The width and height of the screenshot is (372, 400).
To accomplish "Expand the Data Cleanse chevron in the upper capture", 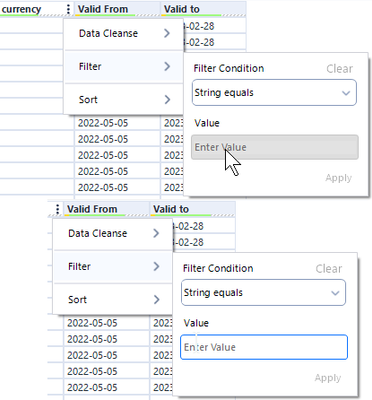I will click(x=167, y=33).
